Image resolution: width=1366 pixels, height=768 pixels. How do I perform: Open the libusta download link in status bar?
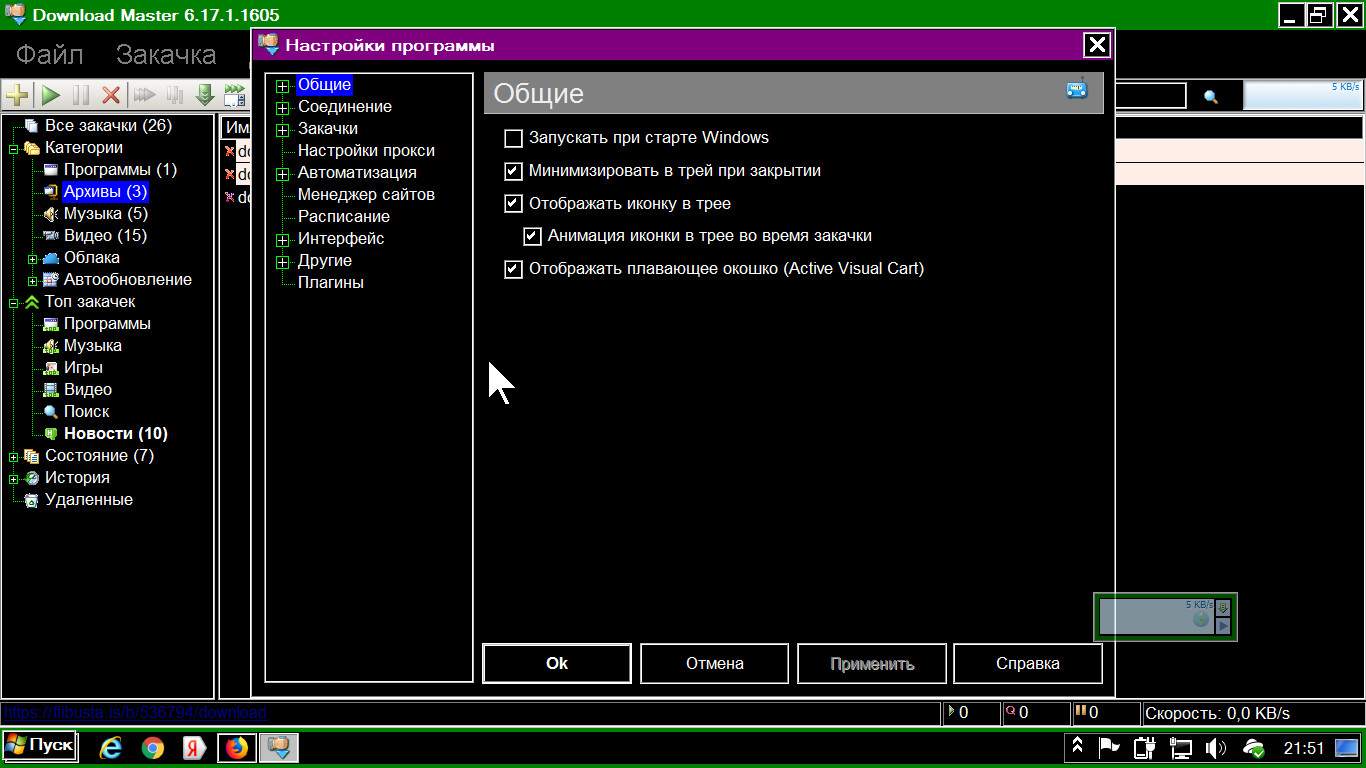pos(134,713)
